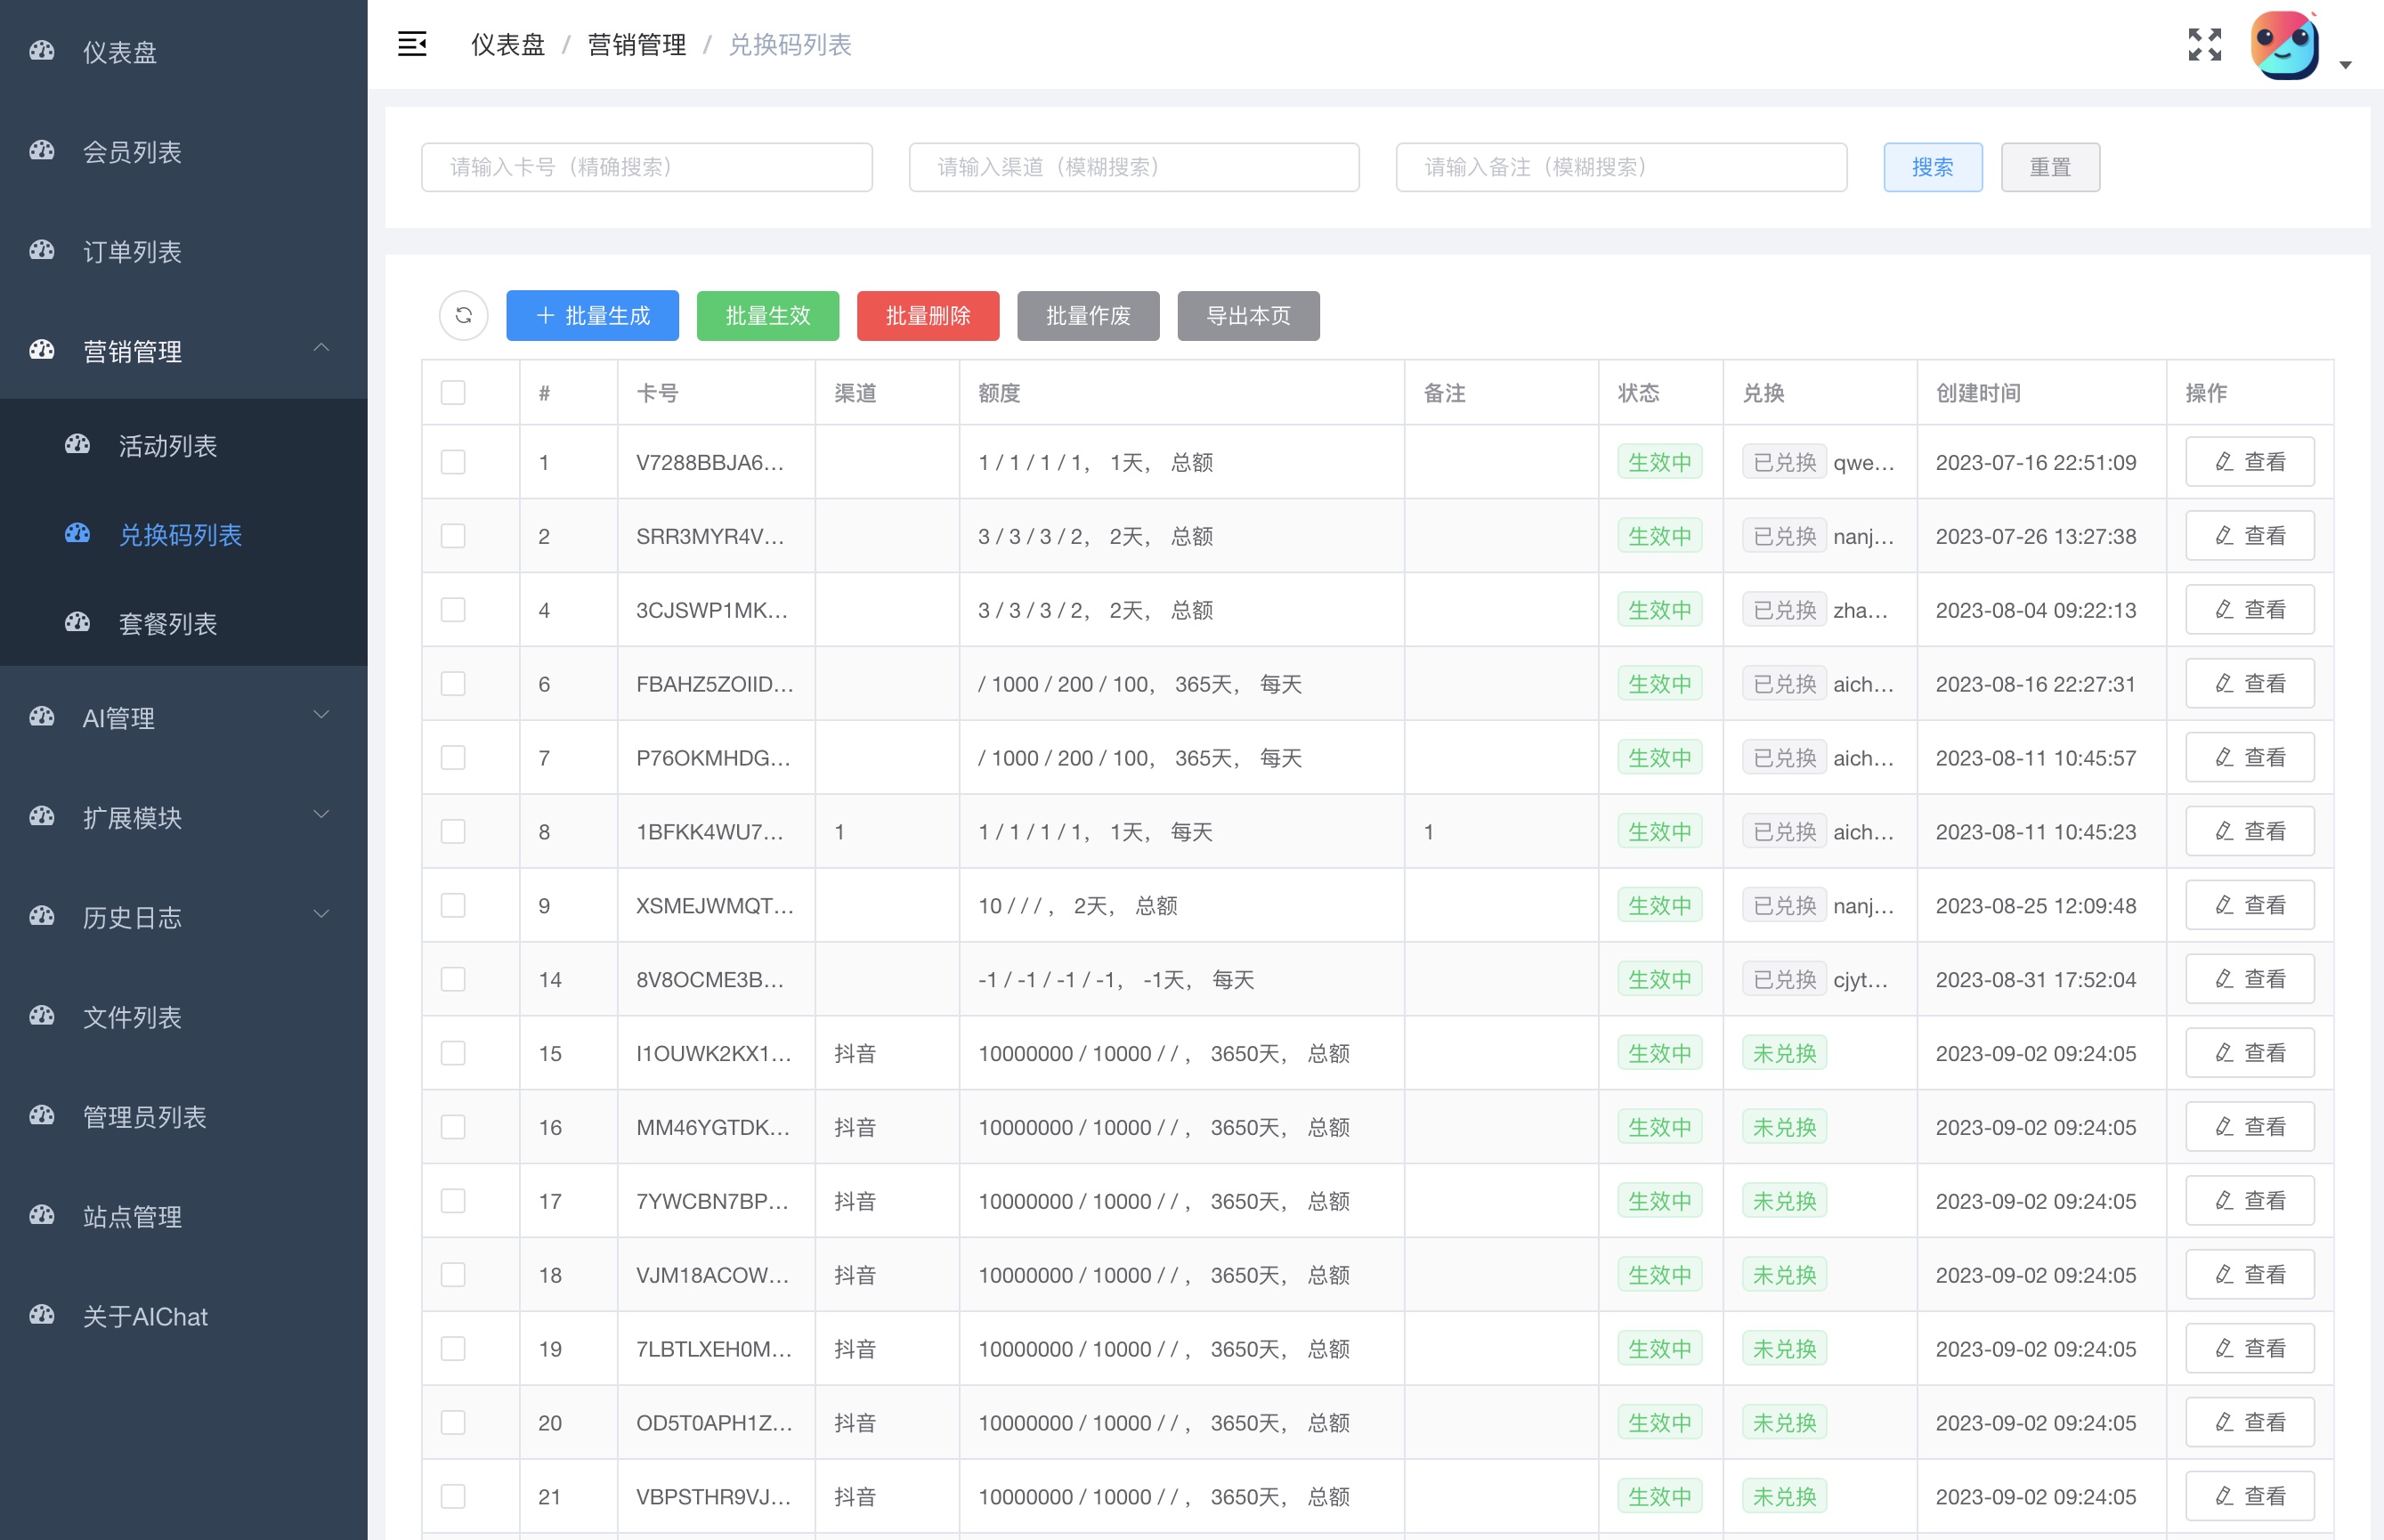Toggle fullscreen mode icon
2384x1540 pixels.
tap(2204, 44)
